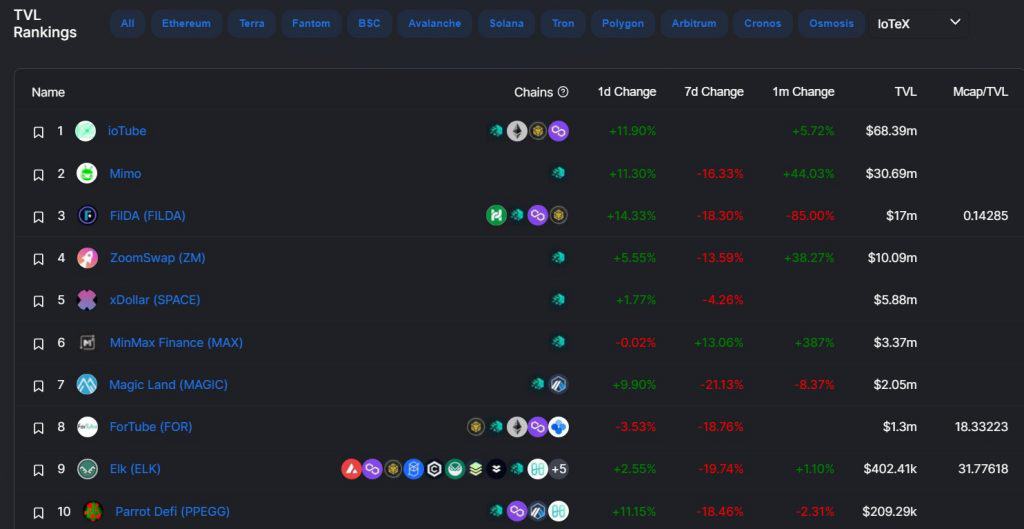The height and width of the screenshot is (529, 1024).
Task: Bookmark ZoomSwap (ZM) row
Action: (39, 259)
